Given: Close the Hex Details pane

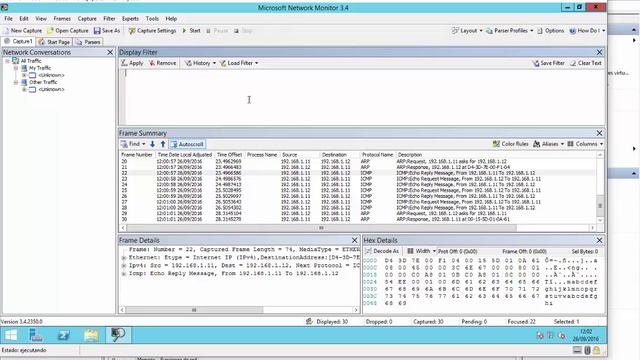Looking at the screenshot, I should click(x=599, y=240).
